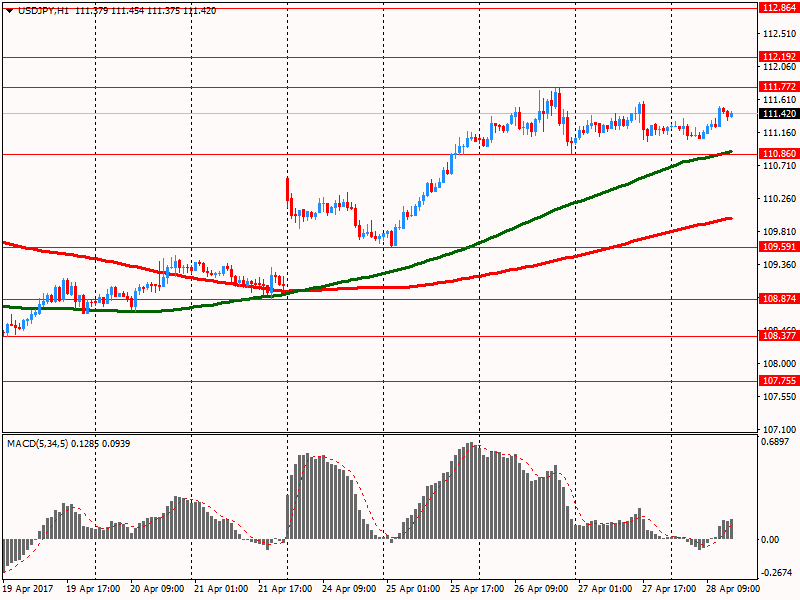This screenshot has width=800, height=600.
Task: Click the 19 Apr 2017 date label
Action: [28, 589]
